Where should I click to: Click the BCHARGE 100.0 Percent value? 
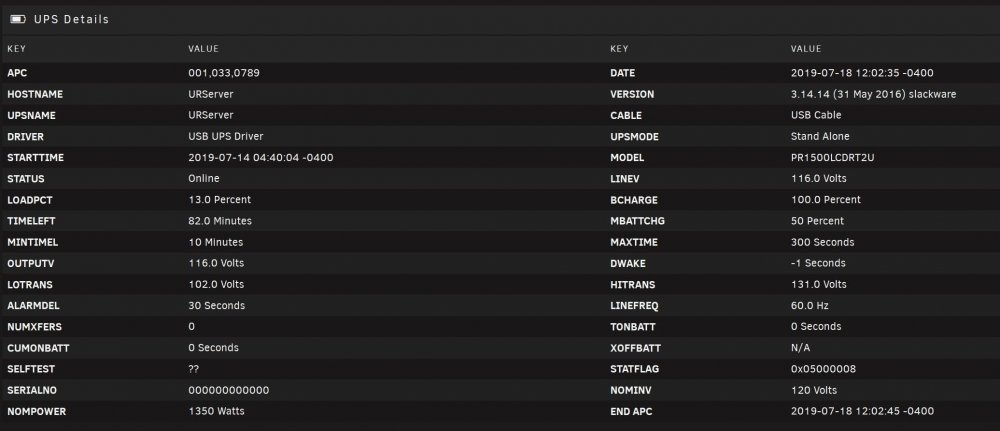tap(826, 200)
